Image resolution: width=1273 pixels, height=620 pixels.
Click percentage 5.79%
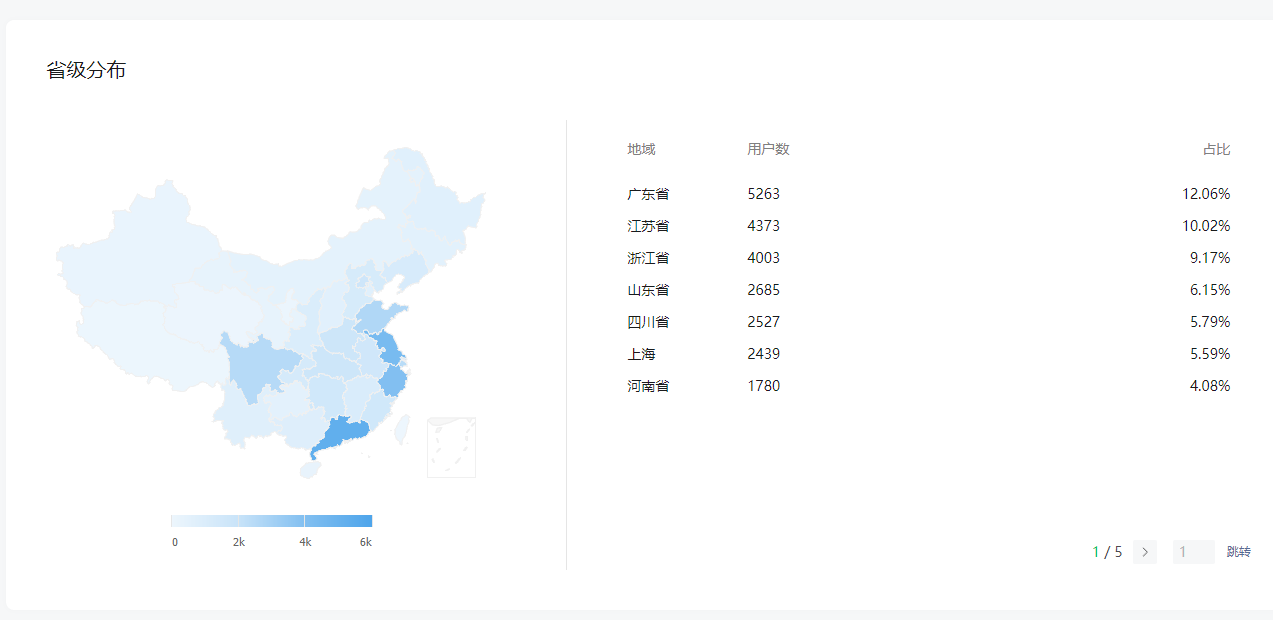[x=1210, y=322]
